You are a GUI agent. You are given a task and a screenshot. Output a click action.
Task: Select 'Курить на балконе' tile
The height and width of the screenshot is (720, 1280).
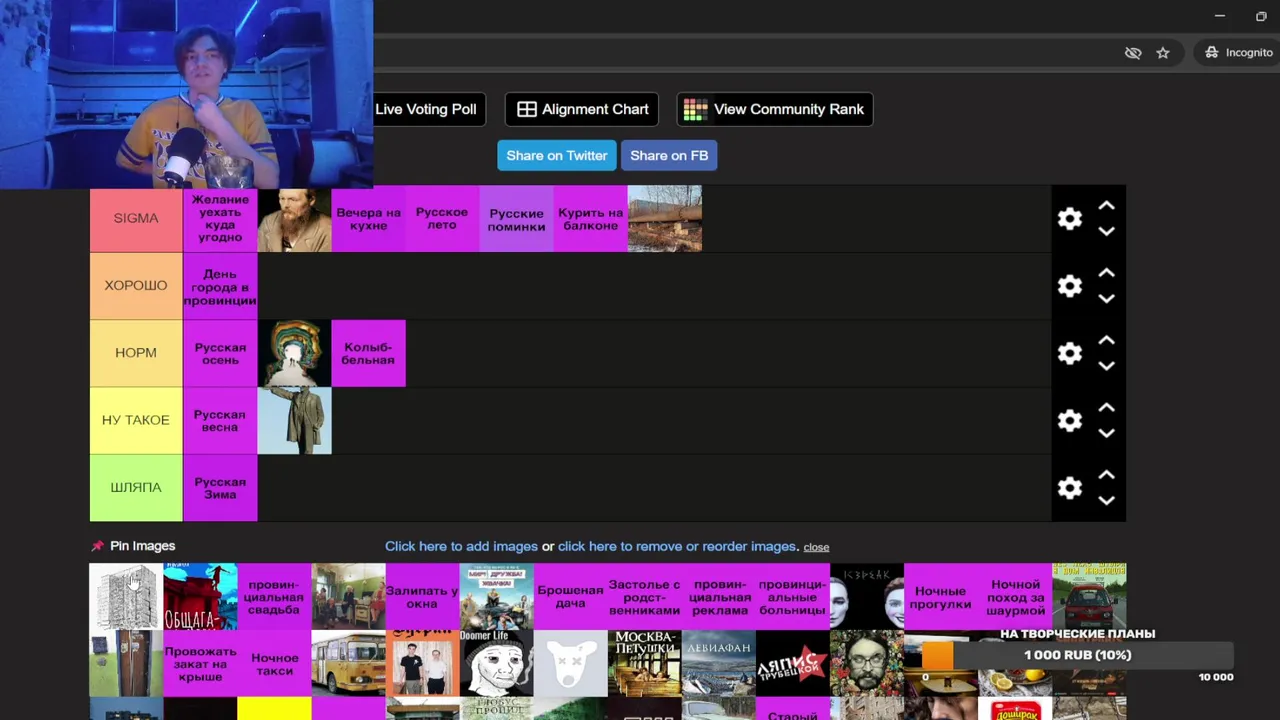tap(590, 218)
